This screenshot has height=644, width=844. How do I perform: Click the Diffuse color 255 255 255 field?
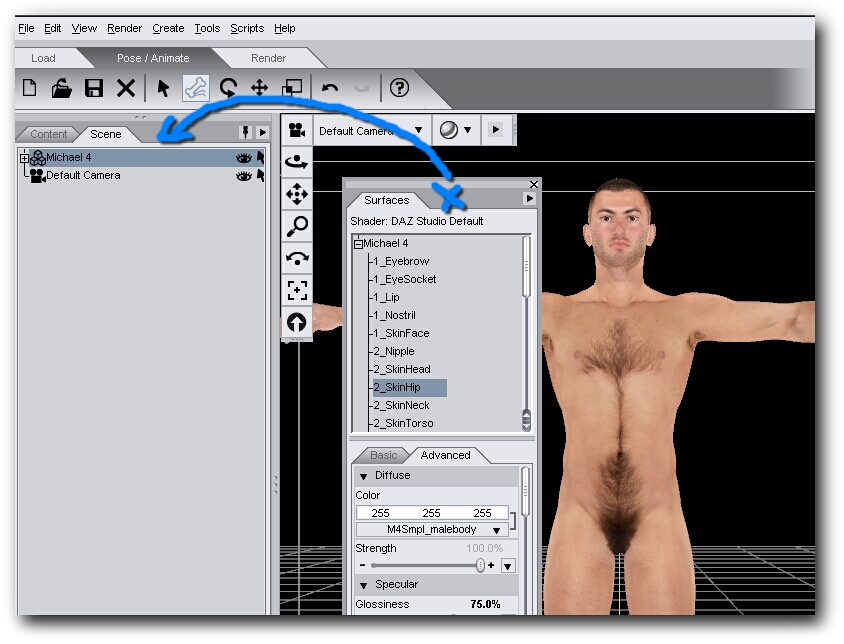click(x=432, y=513)
